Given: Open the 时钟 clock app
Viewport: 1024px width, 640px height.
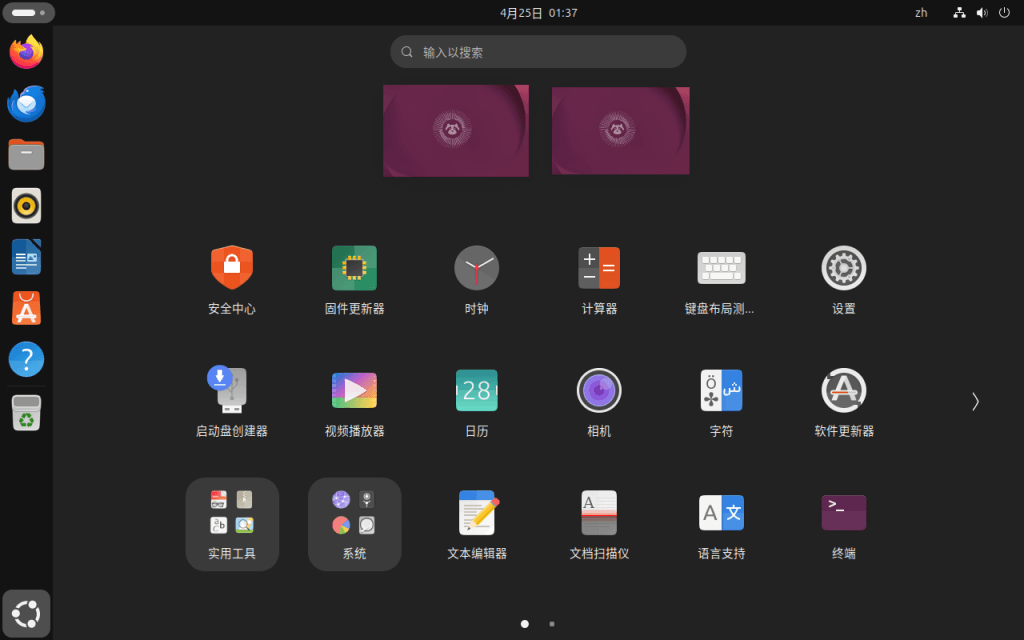Looking at the screenshot, I should tap(477, 280).
